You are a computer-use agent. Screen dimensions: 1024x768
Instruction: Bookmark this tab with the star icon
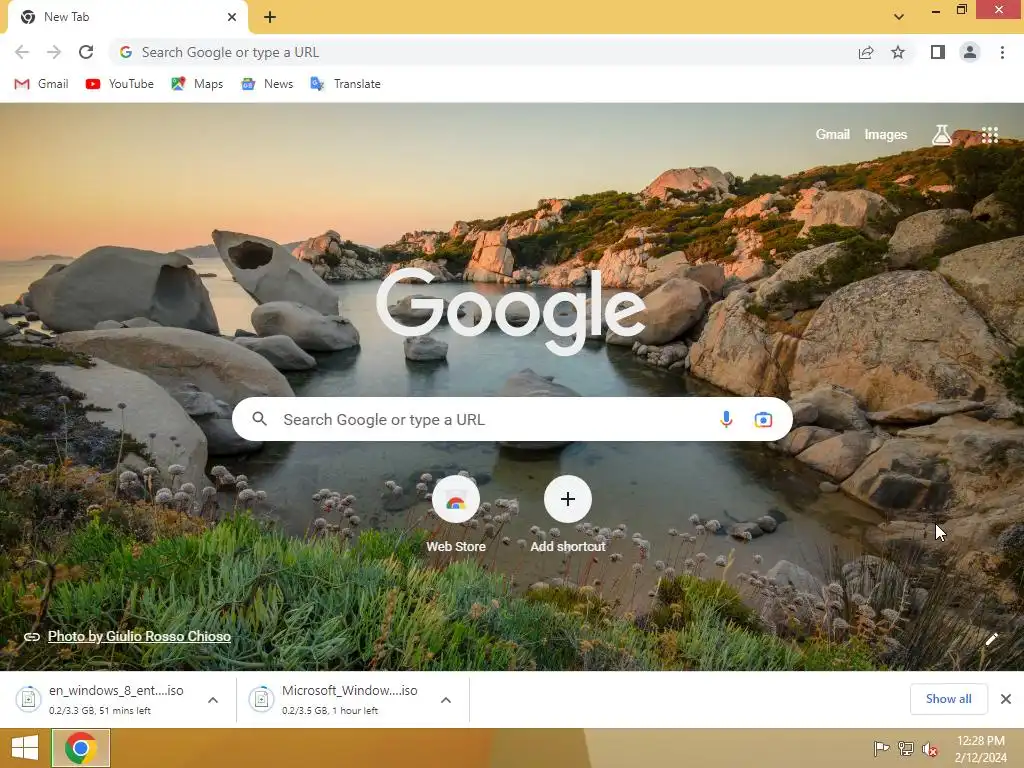tap(898, 52)
